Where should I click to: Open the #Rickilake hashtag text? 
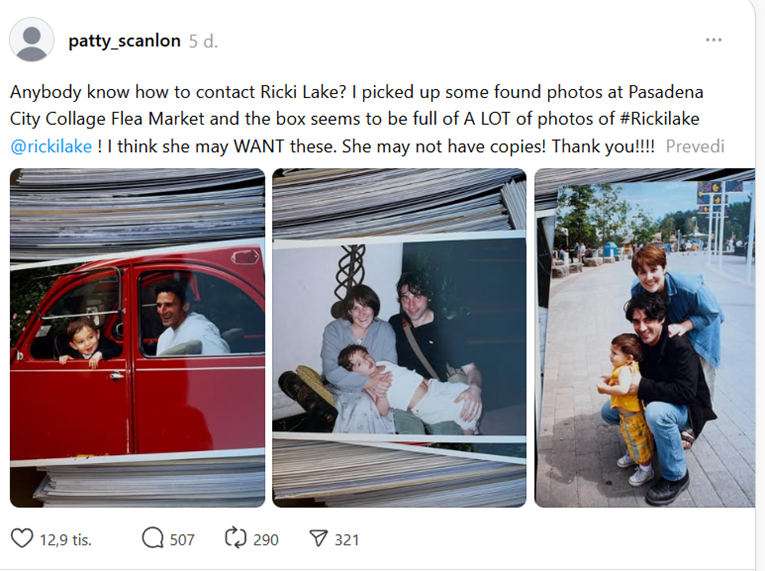(x=660, y=119)
